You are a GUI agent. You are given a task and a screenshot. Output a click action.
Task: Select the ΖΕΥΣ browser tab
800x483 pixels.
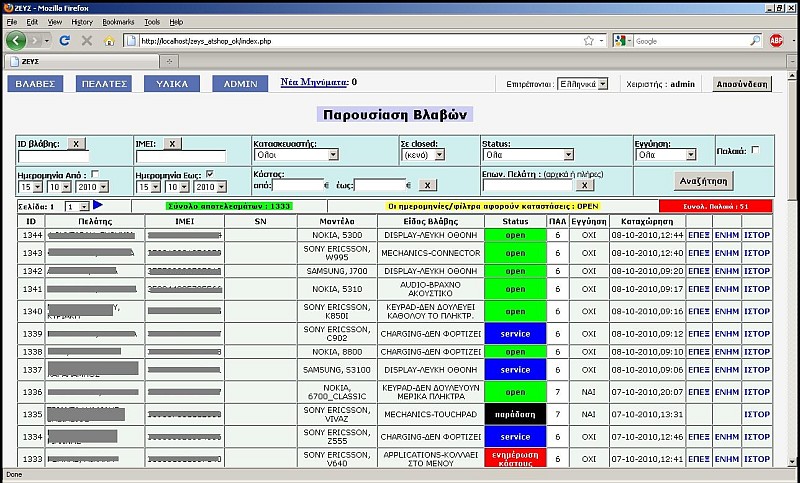[82, 61]
